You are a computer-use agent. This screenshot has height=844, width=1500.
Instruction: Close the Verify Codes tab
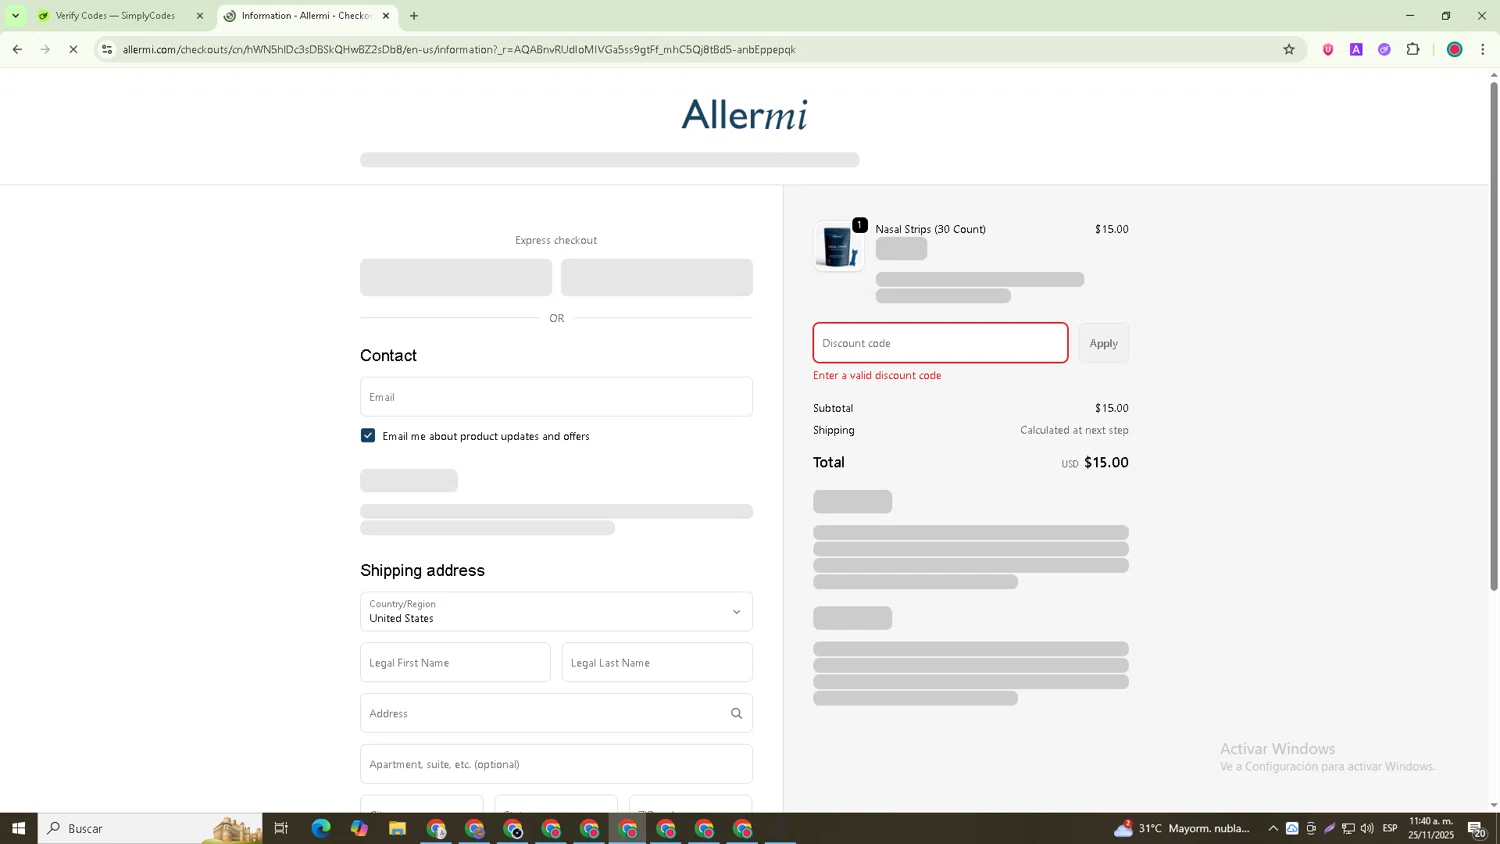point(199,16)
